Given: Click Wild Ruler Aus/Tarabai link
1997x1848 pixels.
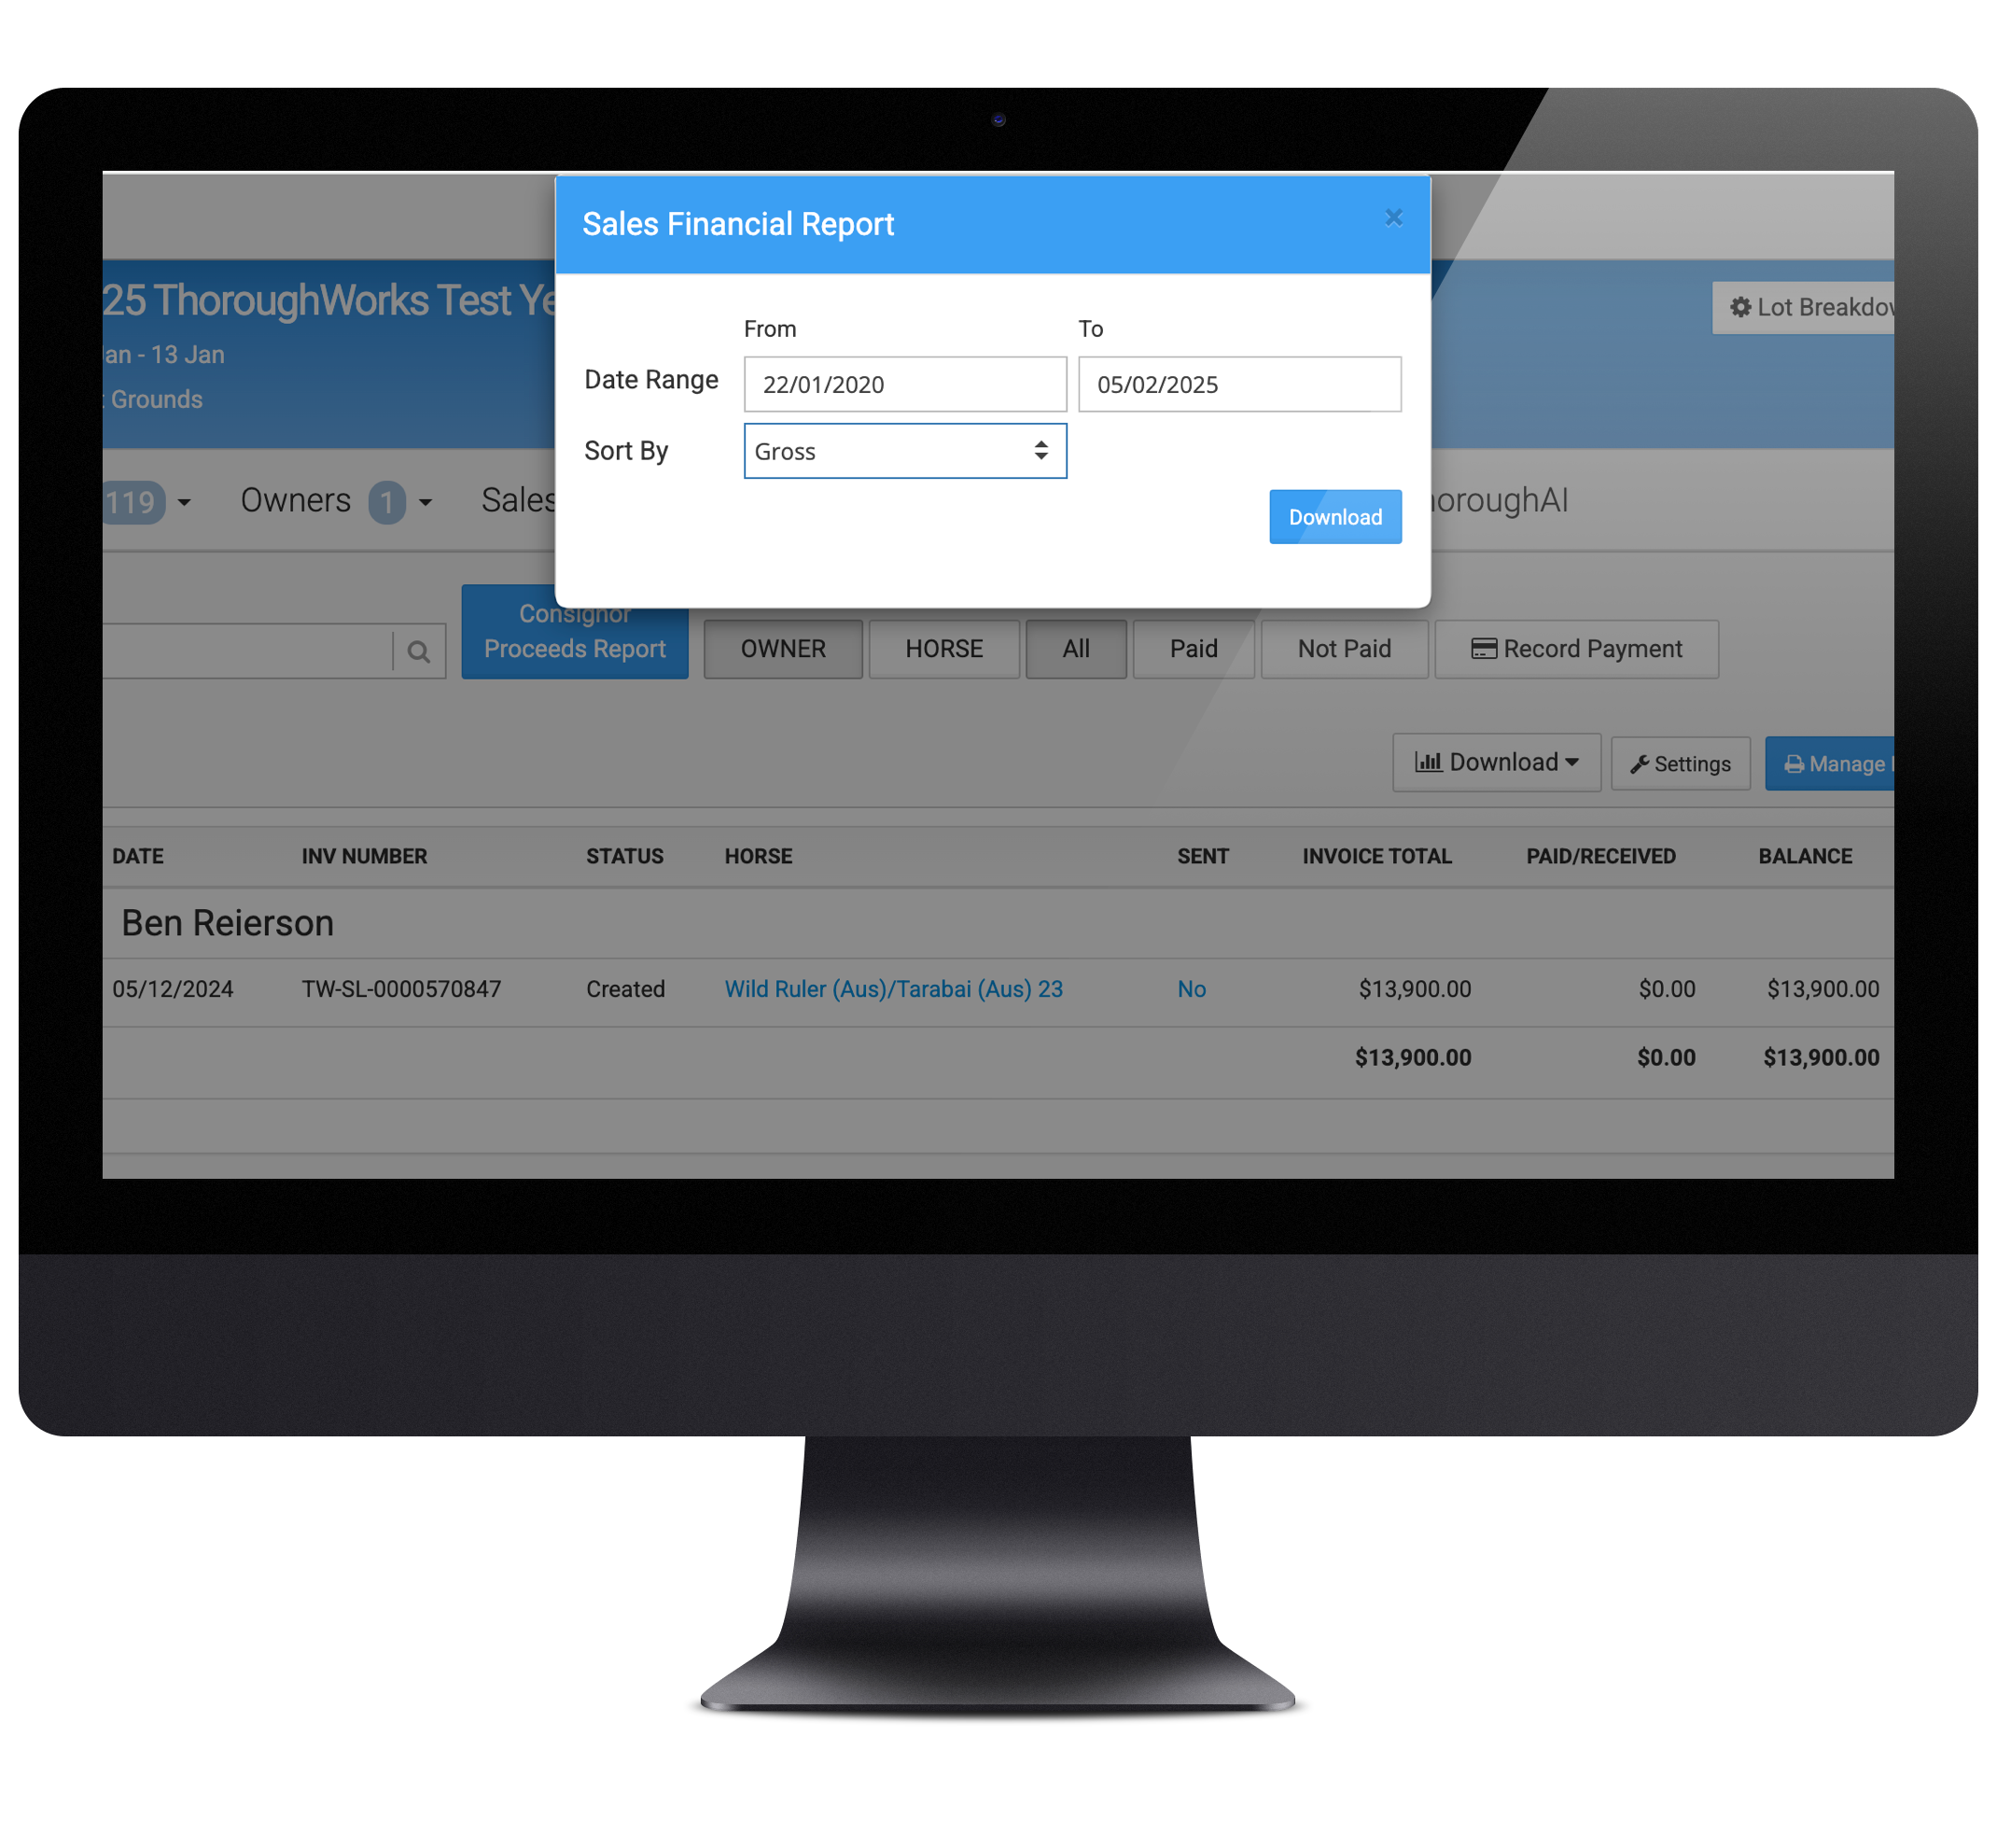Looking at the screenshot, I should click(x=894, y=988).
